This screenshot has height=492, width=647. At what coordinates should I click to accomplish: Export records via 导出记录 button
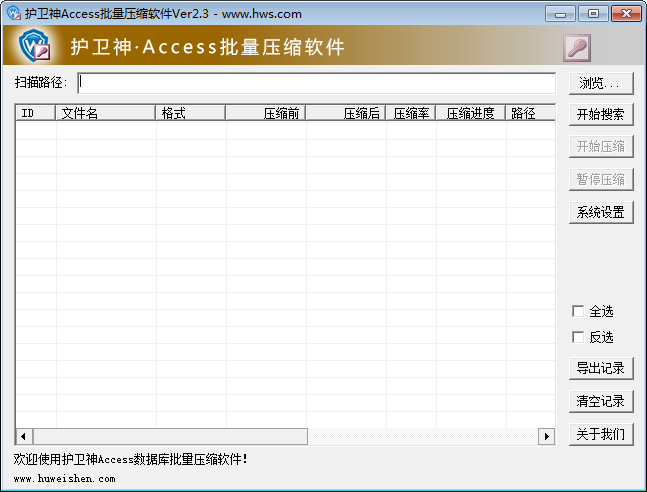click(601, 368)
